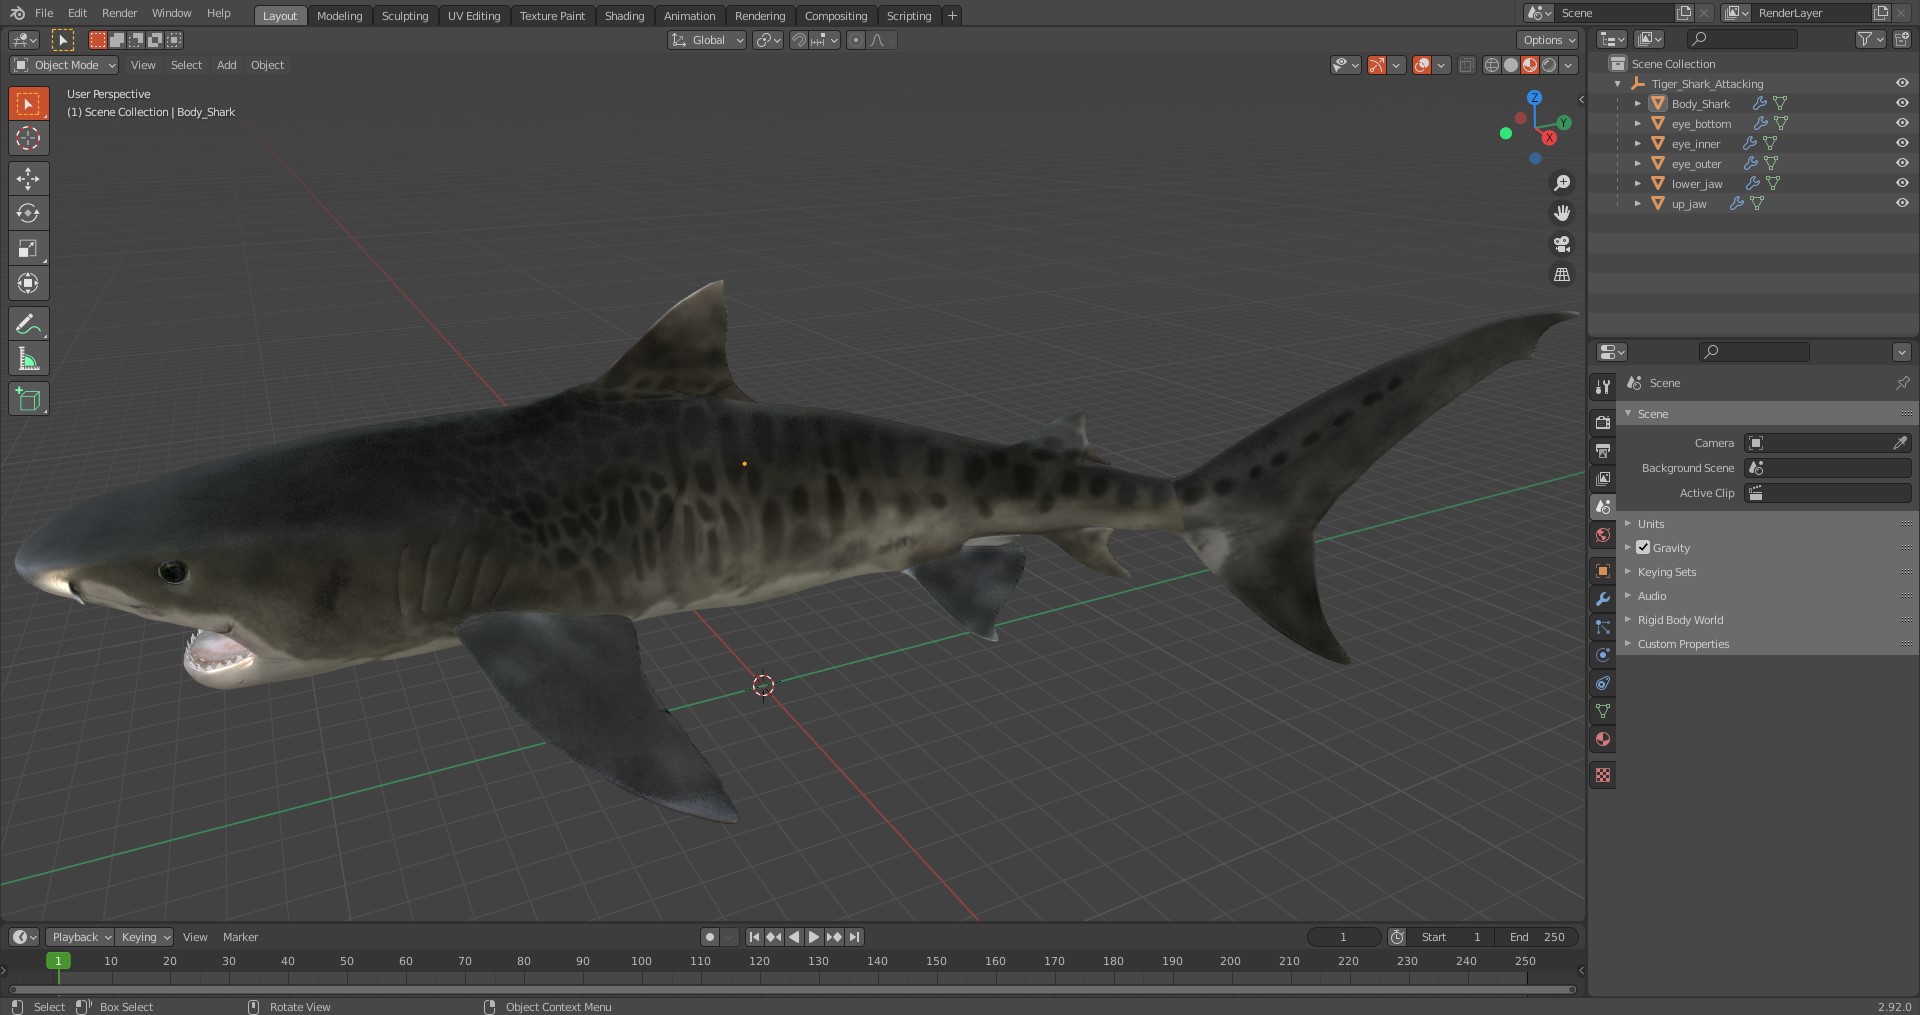Hide up_jaw object visibility
Image resolution: width=1920 pixels, height=1015 pixels.
click(x=1902, y=203)
